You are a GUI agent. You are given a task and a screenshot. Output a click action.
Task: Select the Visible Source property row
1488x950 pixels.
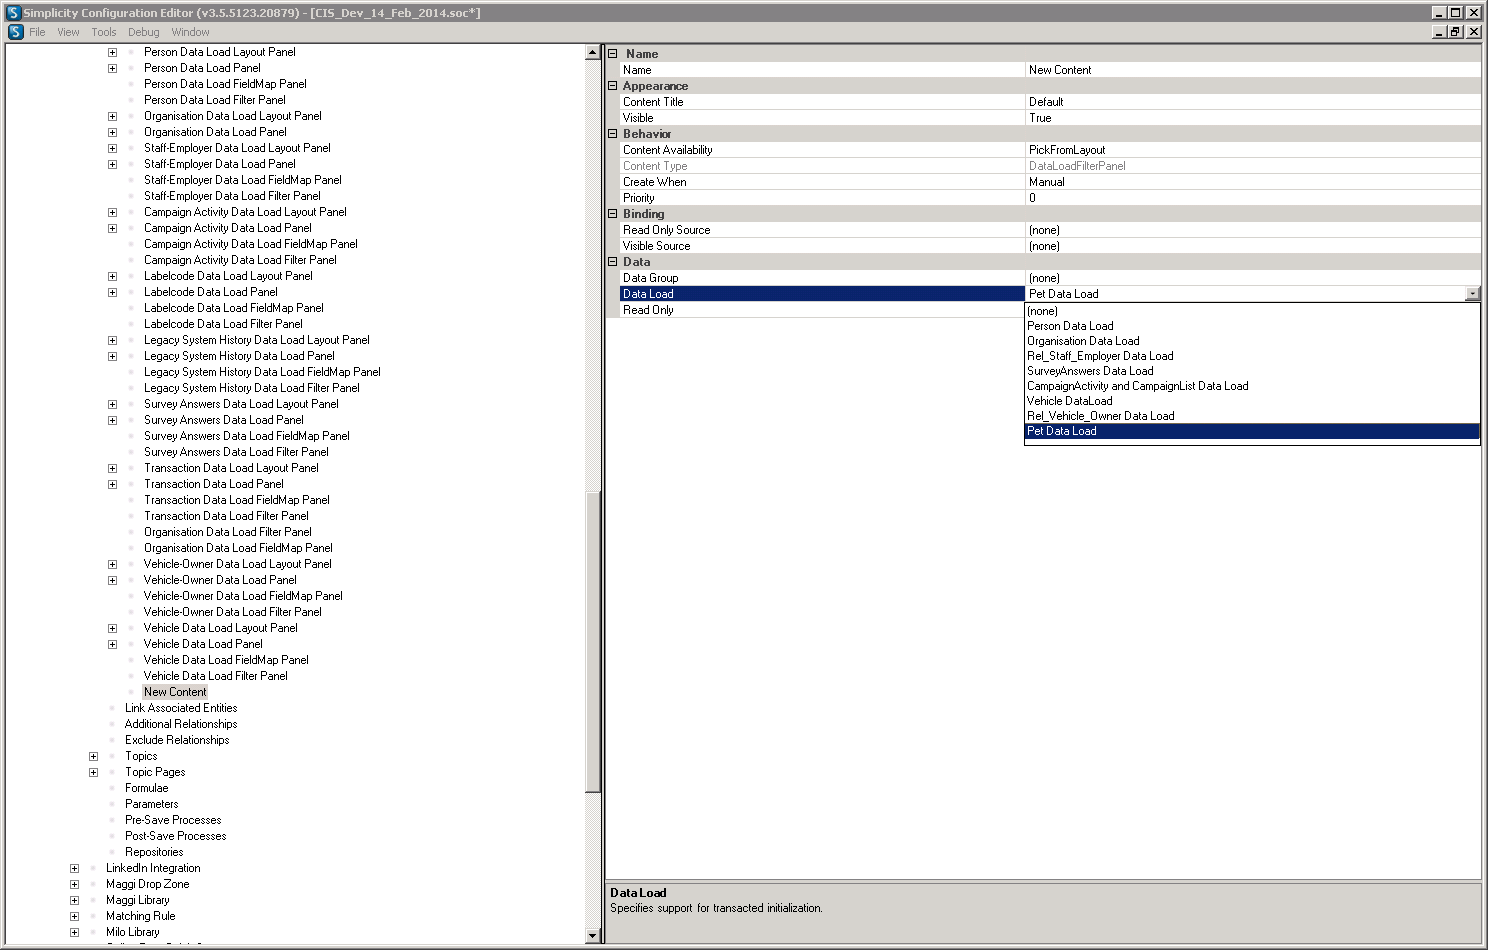[1050, 246]
